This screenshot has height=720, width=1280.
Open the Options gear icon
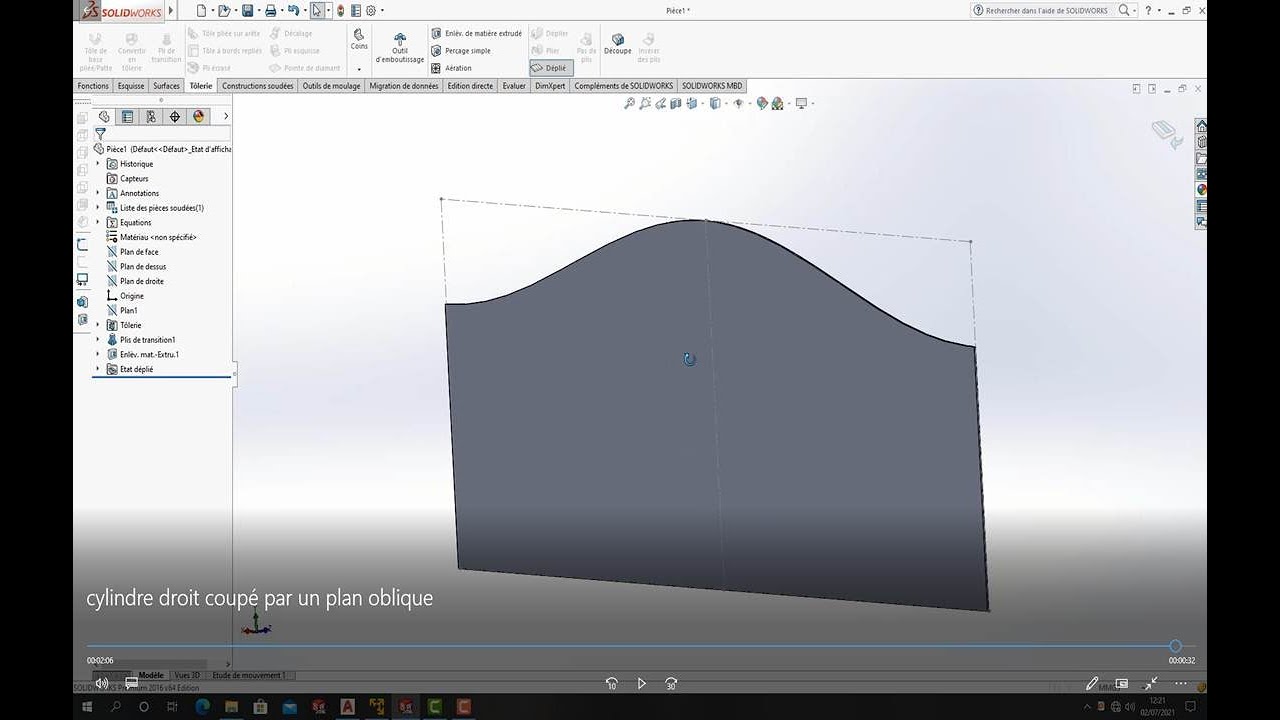[371, 11]
